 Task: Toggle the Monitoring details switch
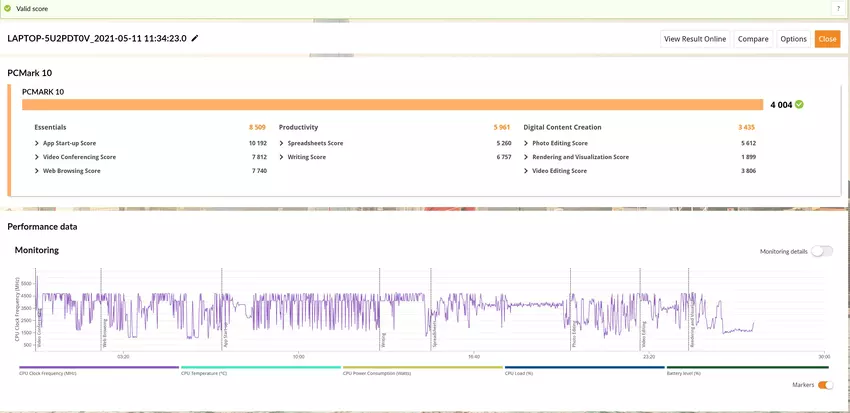coord(821,251)
